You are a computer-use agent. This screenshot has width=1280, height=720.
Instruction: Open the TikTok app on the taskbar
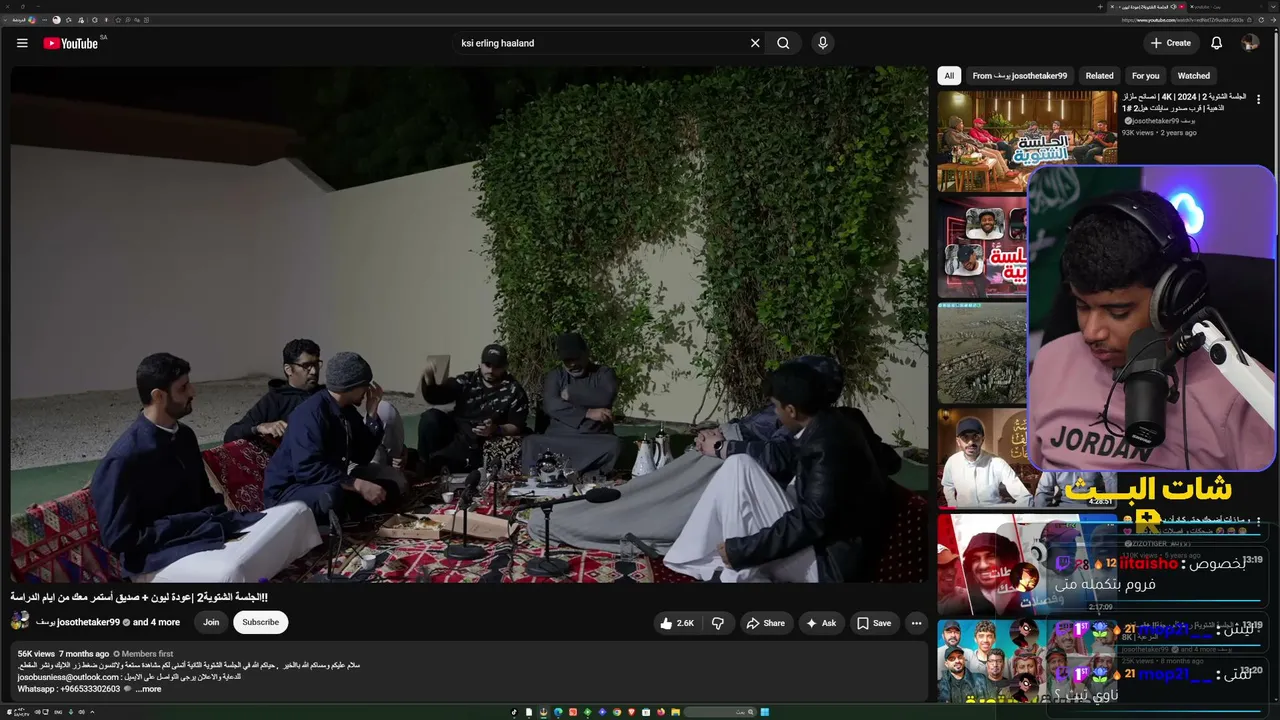[x=514, y=712]
